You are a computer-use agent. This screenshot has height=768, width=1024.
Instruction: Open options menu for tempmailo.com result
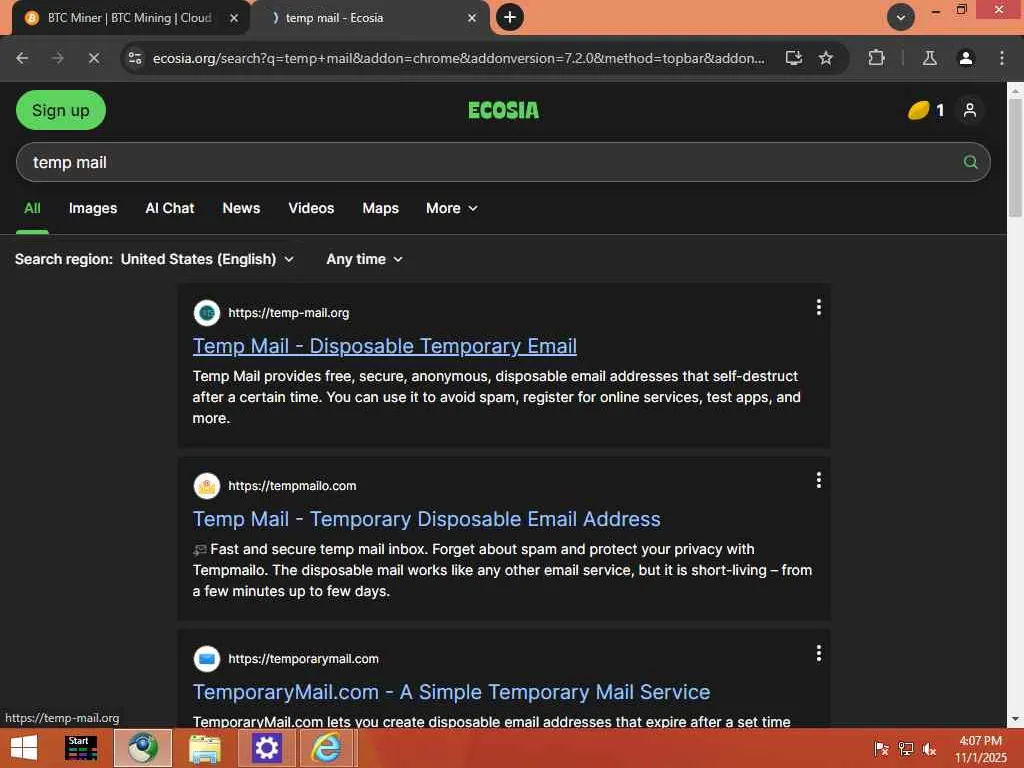click(x=818, y=481)
